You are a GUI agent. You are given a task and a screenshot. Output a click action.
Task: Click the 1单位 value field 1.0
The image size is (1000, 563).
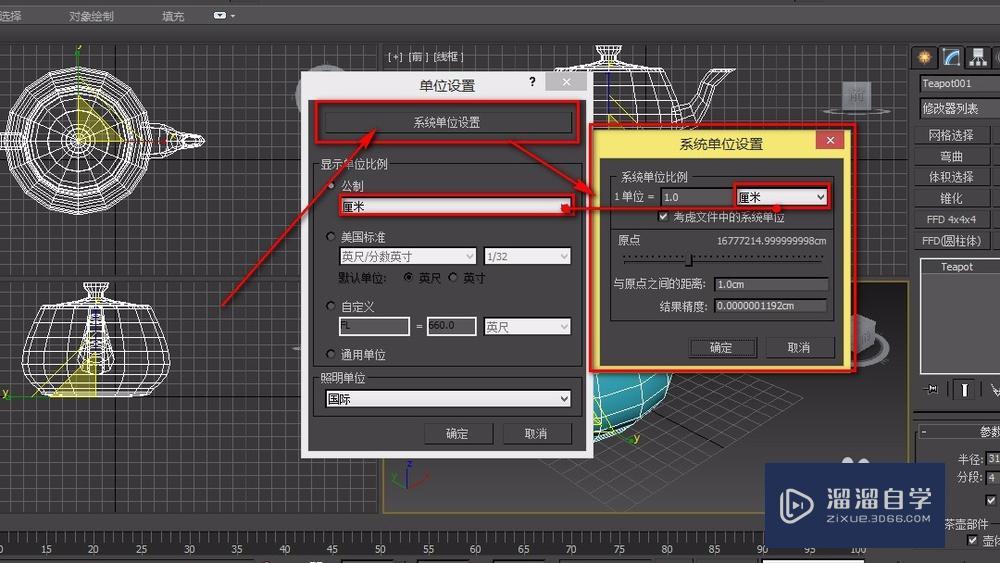[x=696, y=197]
